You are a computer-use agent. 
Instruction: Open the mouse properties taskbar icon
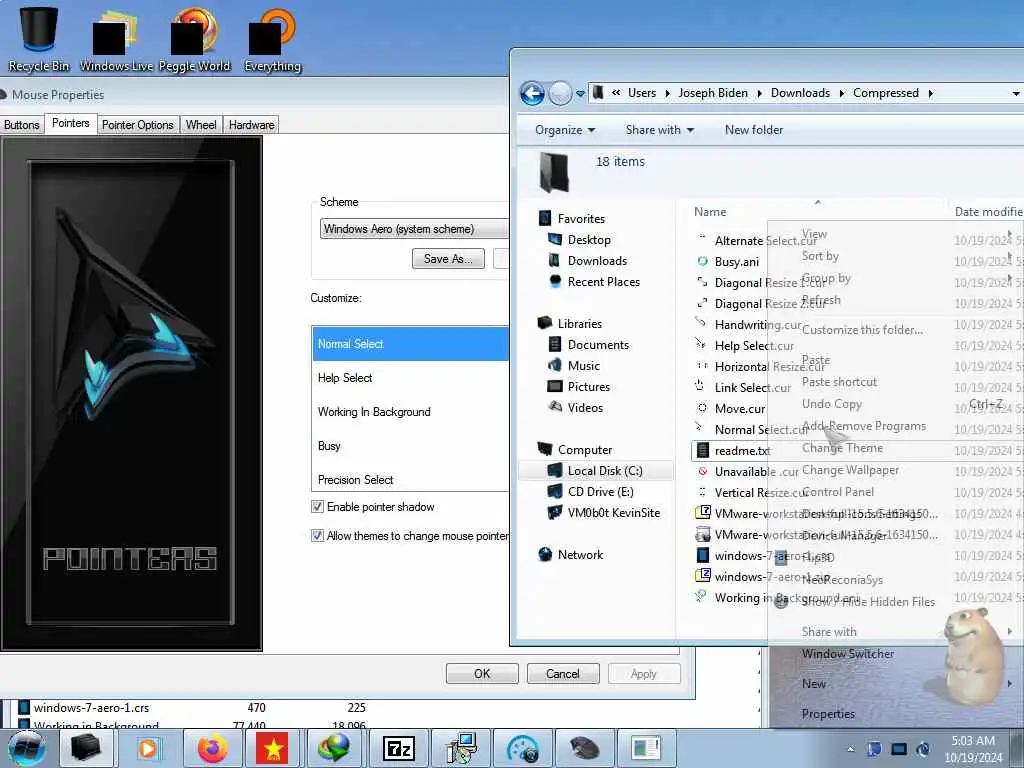[584, 748]
